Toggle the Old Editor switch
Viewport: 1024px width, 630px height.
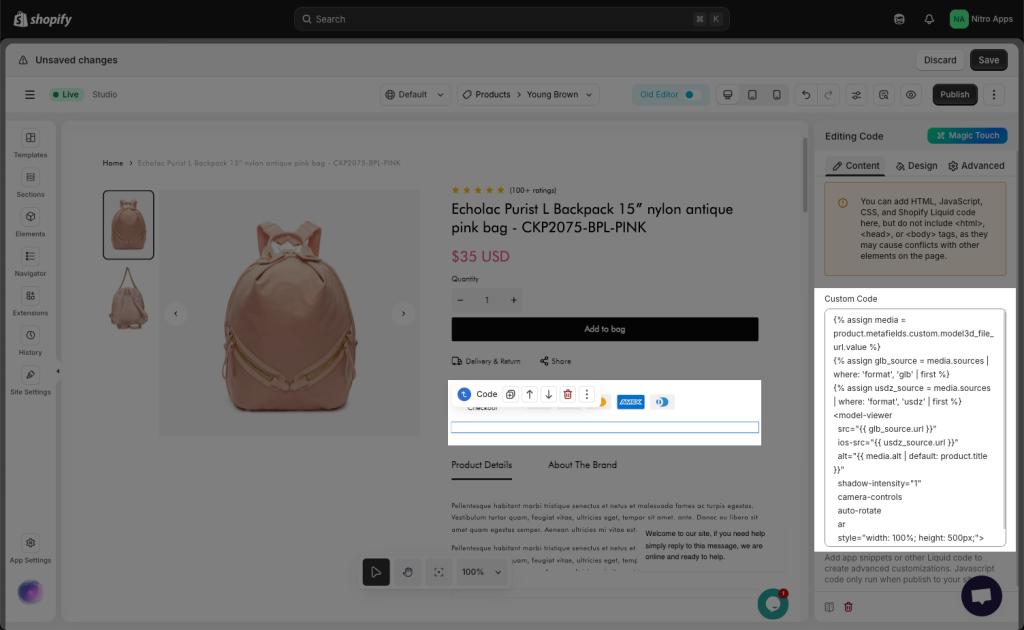pyautogui.click(x=688, y=95)
